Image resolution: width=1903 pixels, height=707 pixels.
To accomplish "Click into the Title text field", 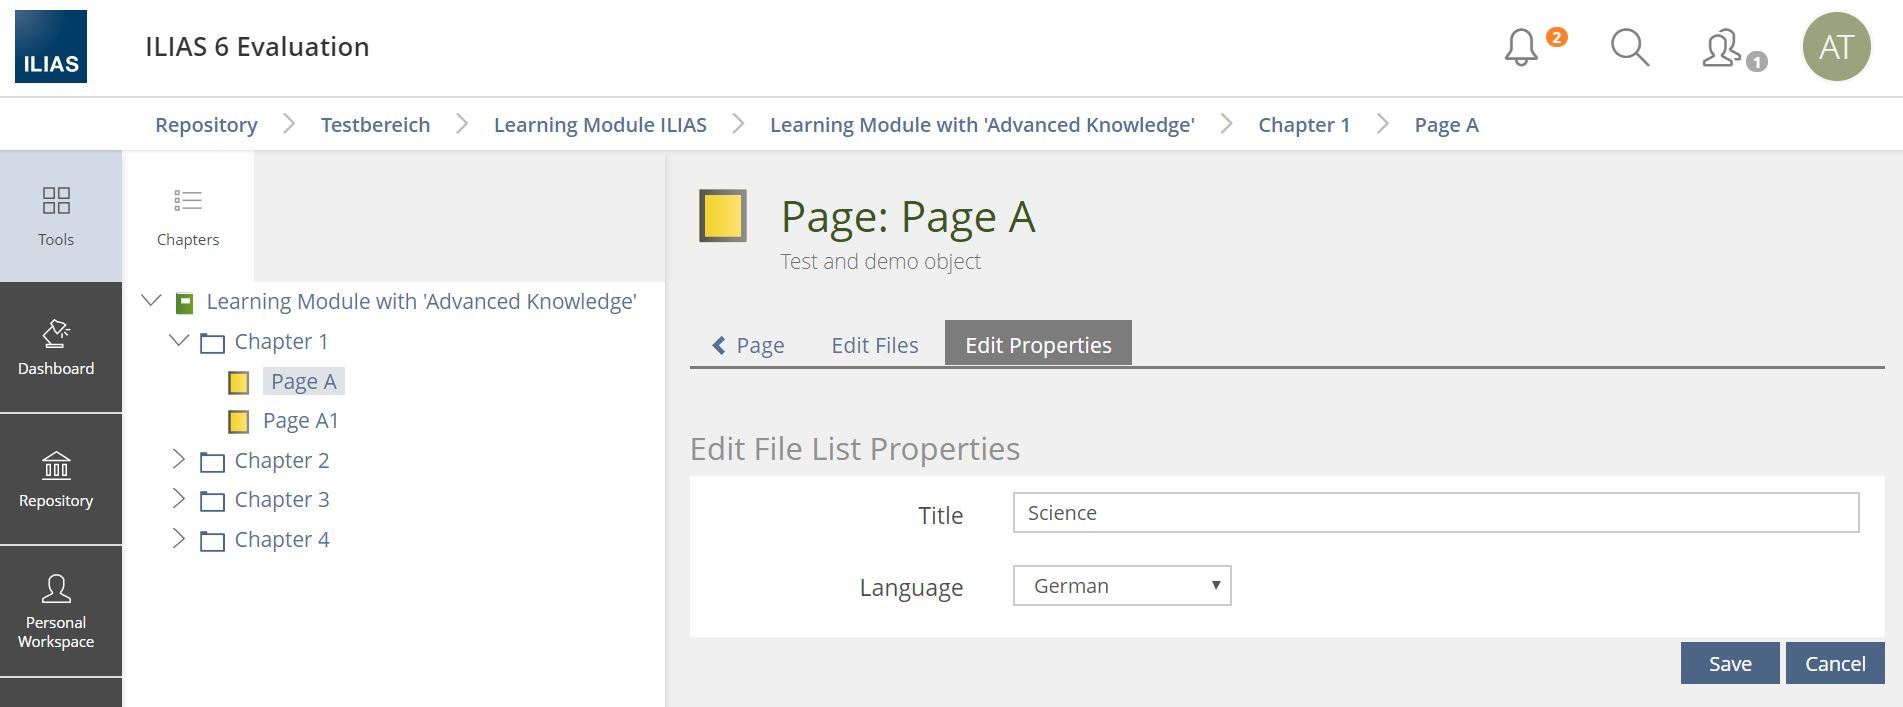I will (1435, 513).
